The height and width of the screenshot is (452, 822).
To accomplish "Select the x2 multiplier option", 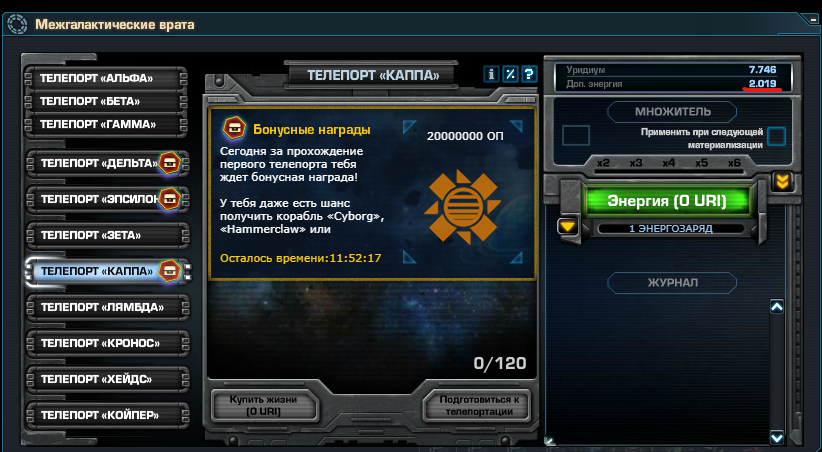I will 603,163.
